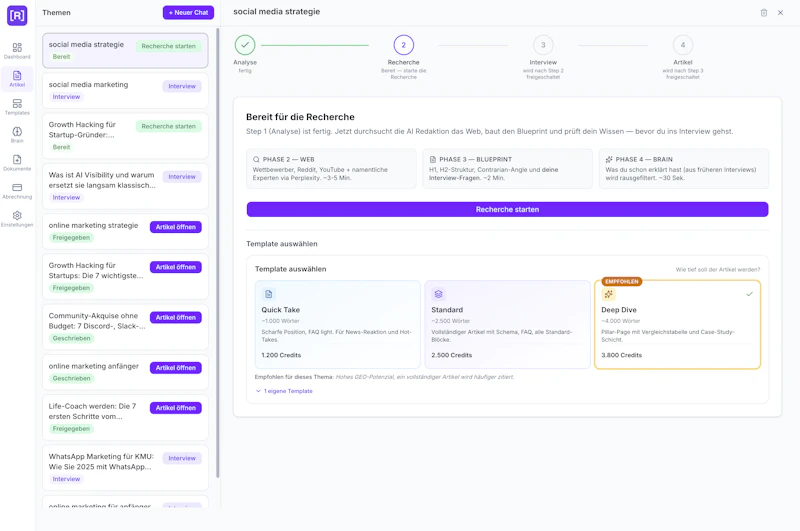
Task: Select the Was ist AI Visibility topic
Action: coord(125,186)
